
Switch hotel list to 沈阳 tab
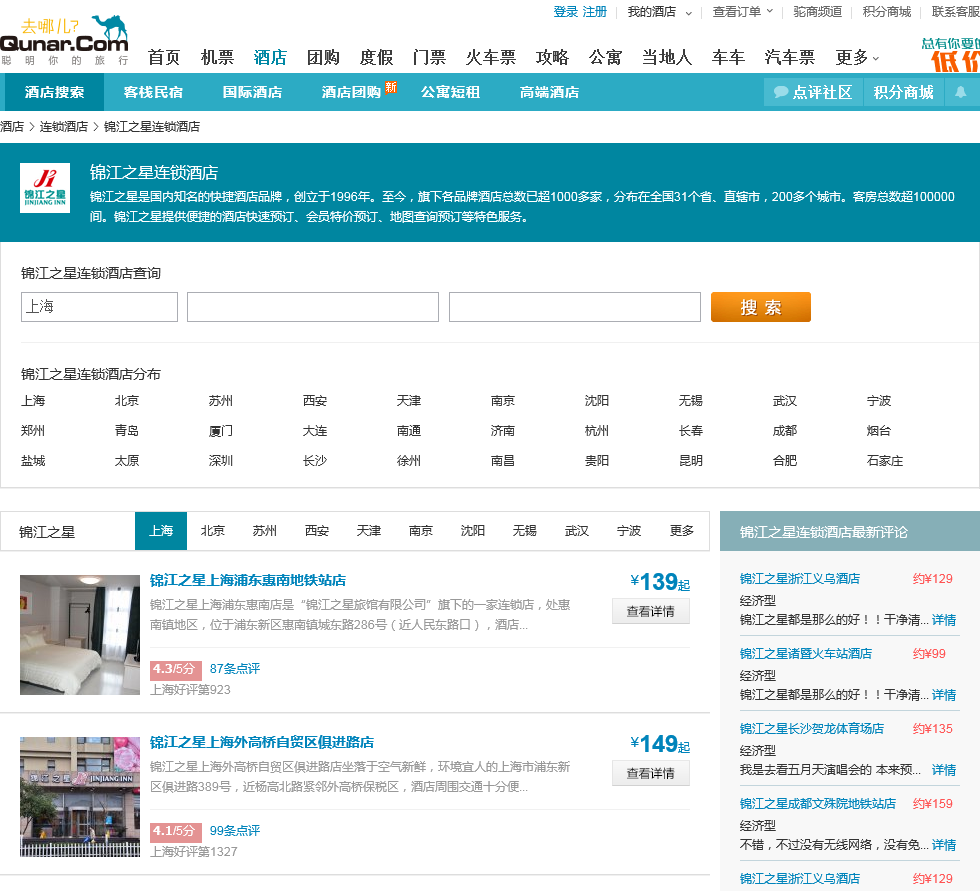pos(472,530)
